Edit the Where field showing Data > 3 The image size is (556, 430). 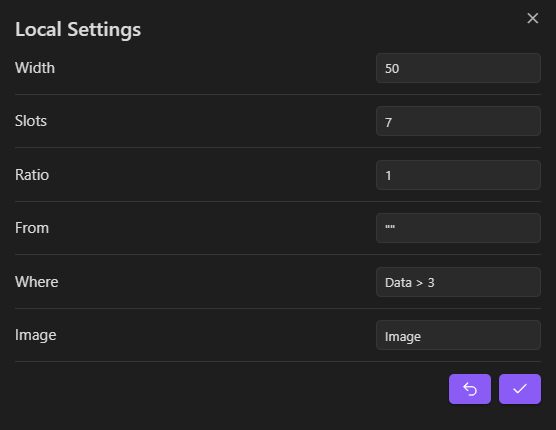click(458, 282)
